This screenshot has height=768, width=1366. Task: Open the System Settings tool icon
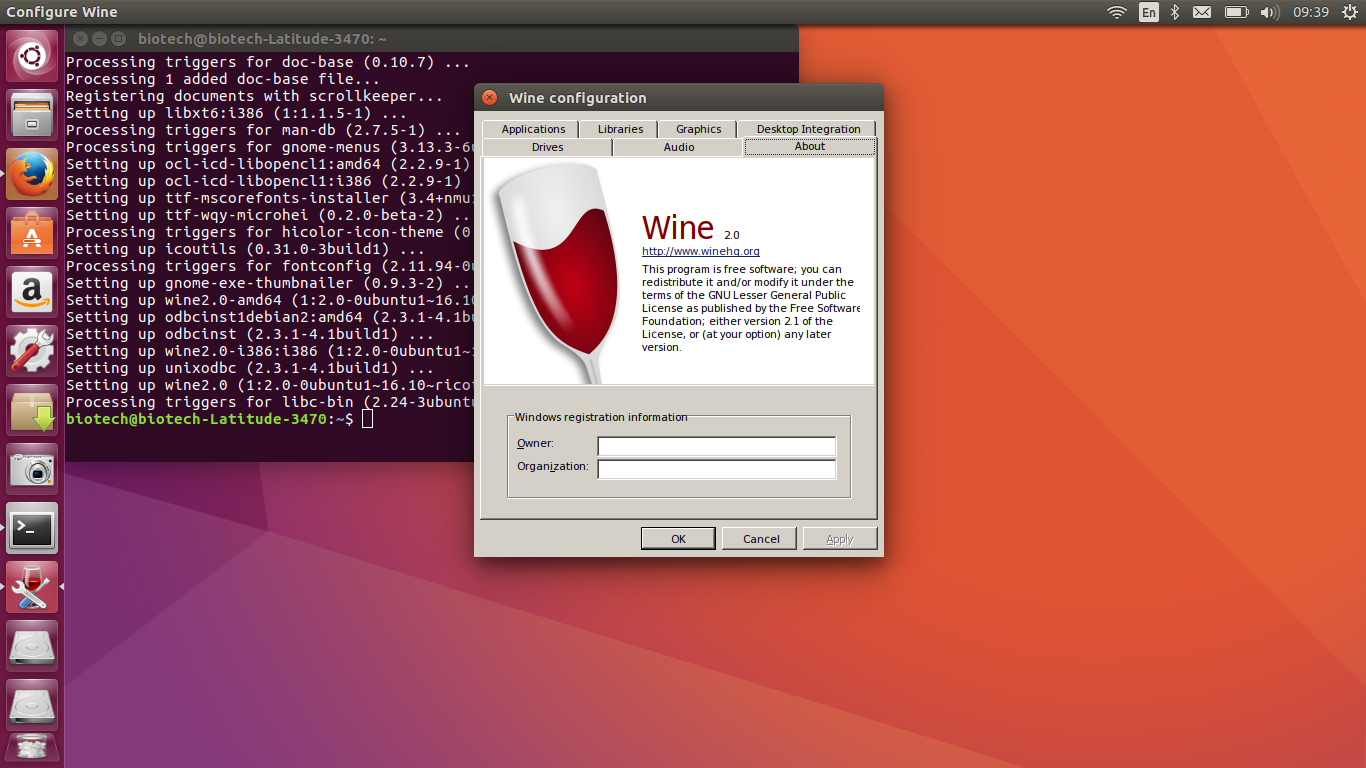(32, 349)
